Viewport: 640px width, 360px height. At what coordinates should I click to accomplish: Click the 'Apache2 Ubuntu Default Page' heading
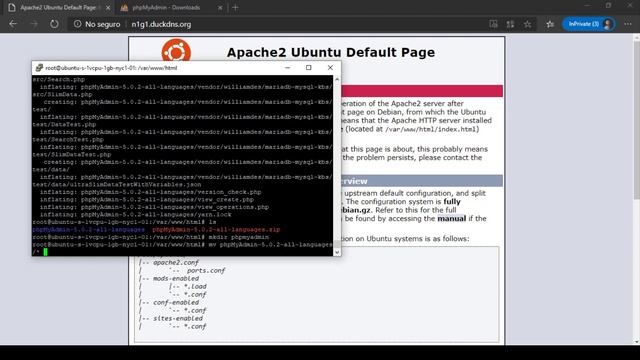point(331,52)
